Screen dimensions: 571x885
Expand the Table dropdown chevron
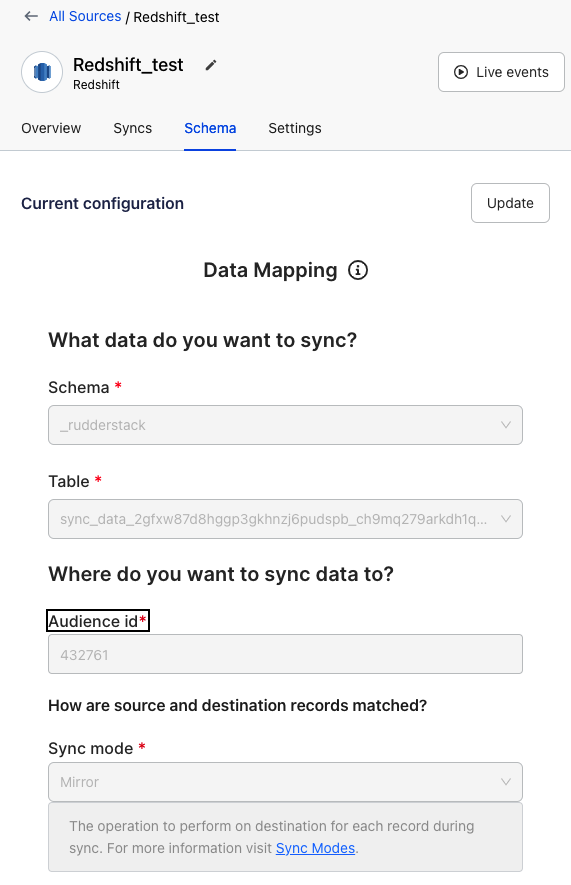point(506,519)
